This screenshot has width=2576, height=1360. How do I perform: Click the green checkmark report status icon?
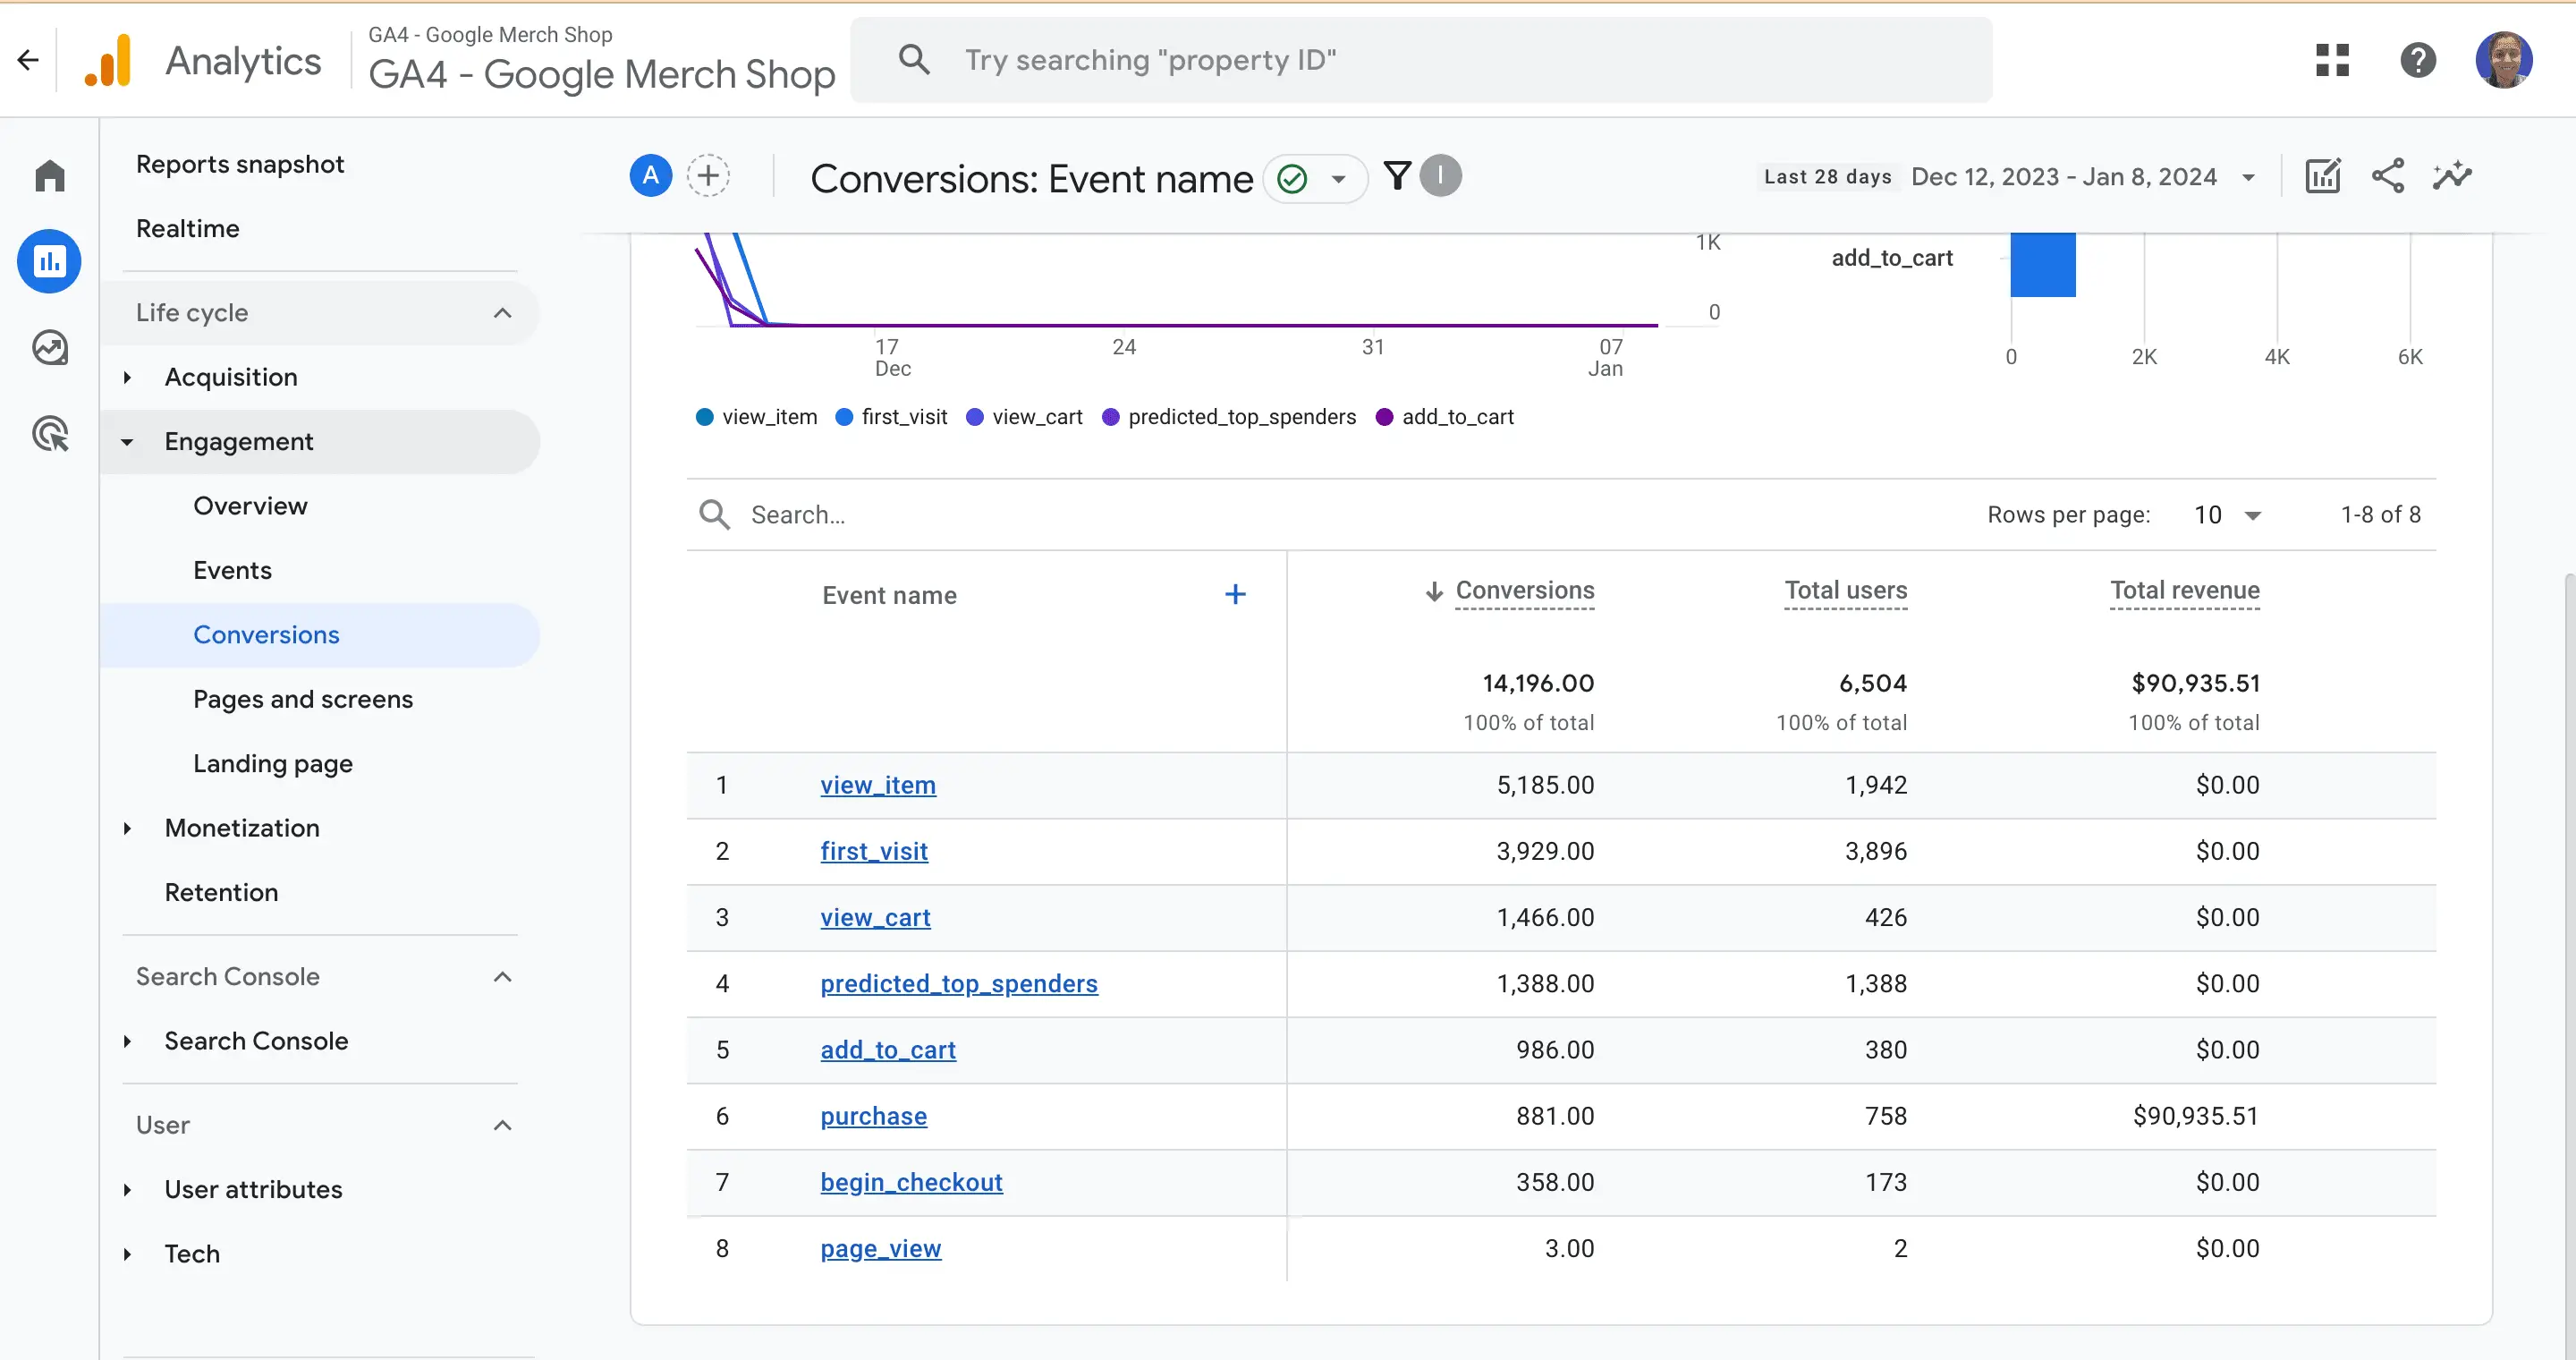[x=1292, y=179]
